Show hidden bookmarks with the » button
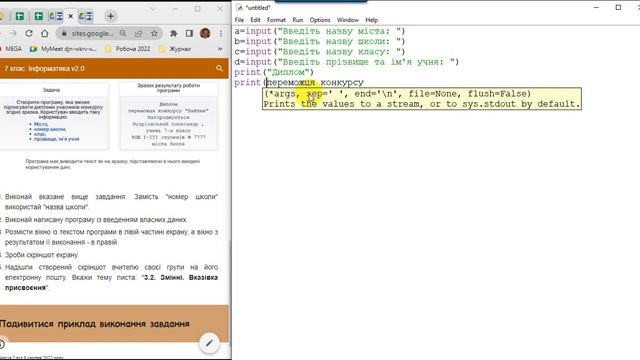 [x=220, y=49]
